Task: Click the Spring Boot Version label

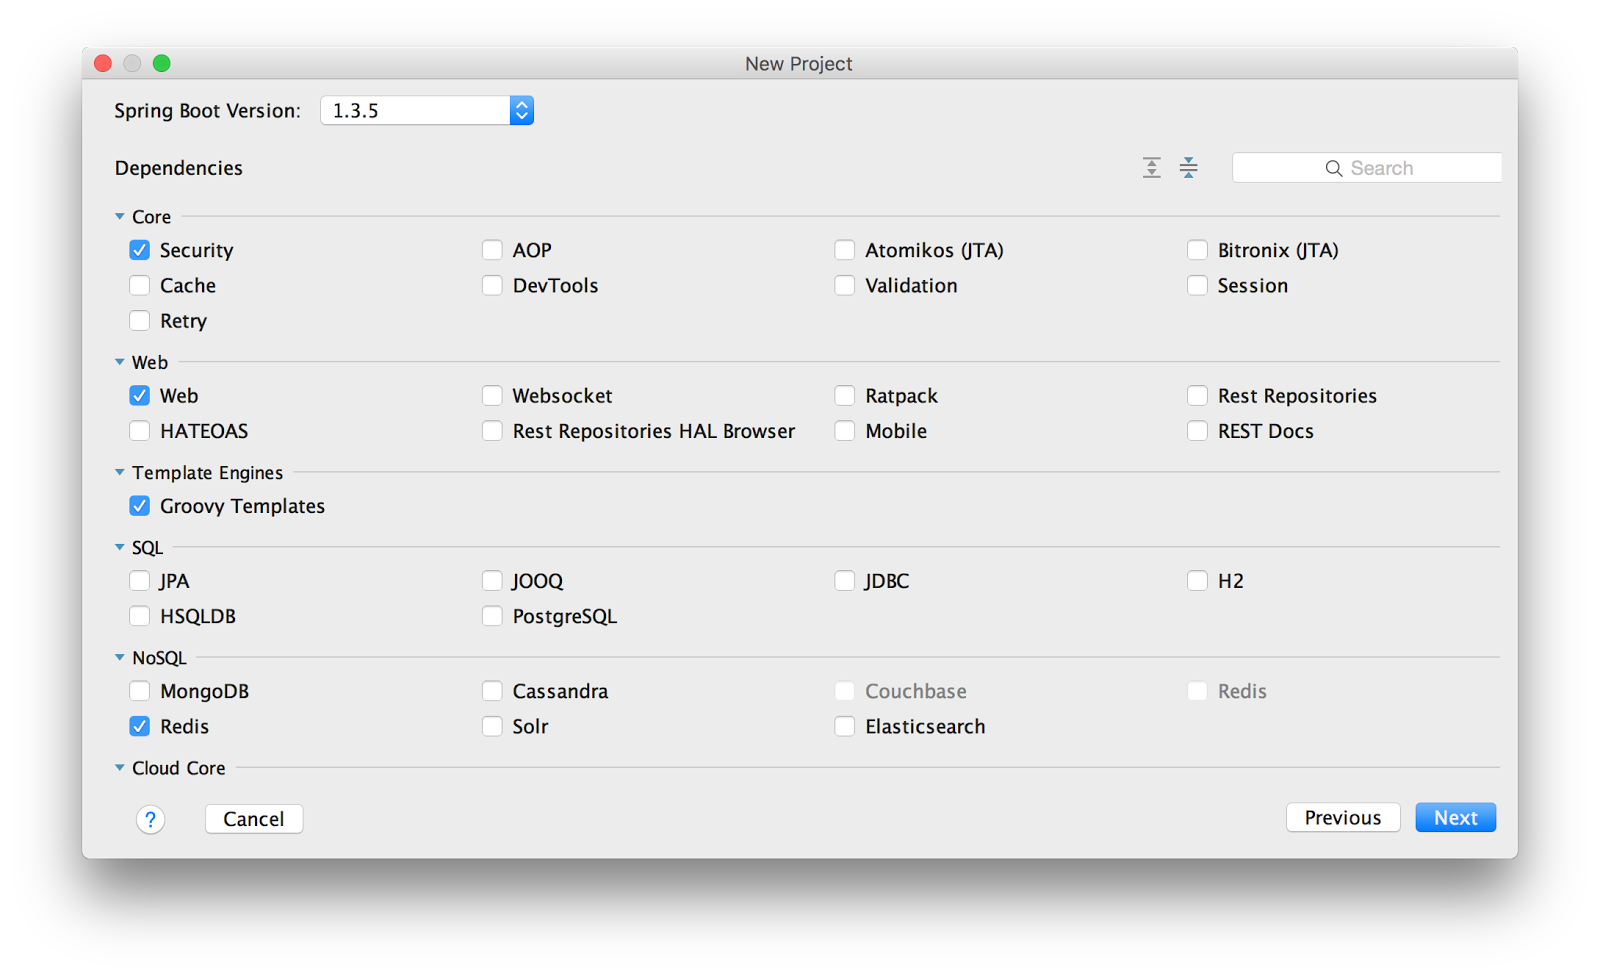Action: (207, 111)
